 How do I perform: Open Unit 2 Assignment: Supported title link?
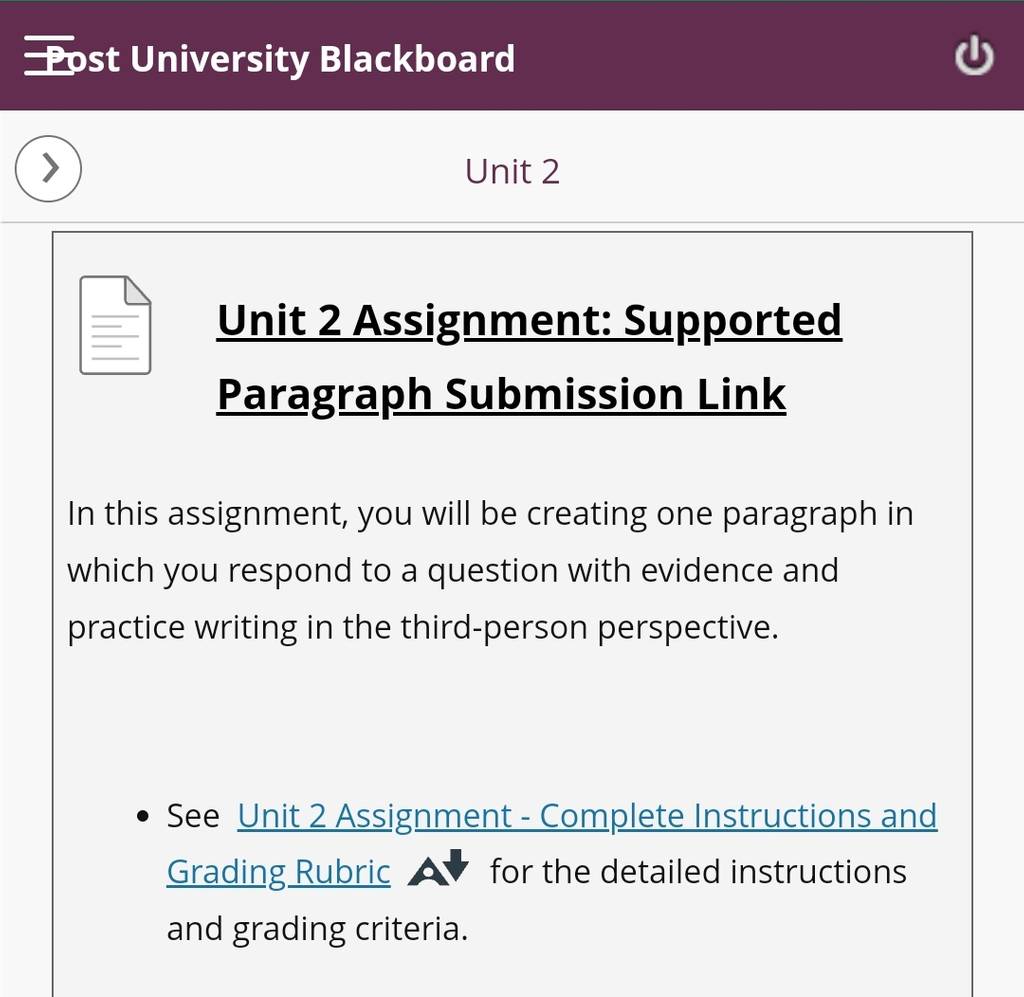click(529, 320)
